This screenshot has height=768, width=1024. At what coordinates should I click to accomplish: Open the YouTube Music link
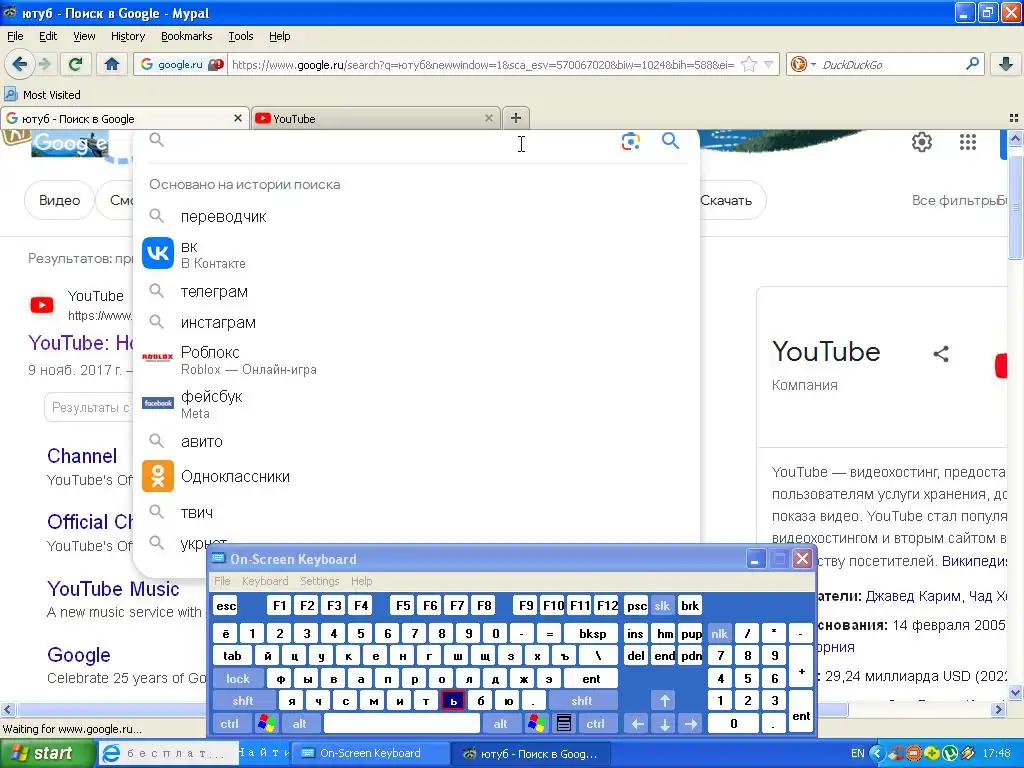(x=113, y=588)
